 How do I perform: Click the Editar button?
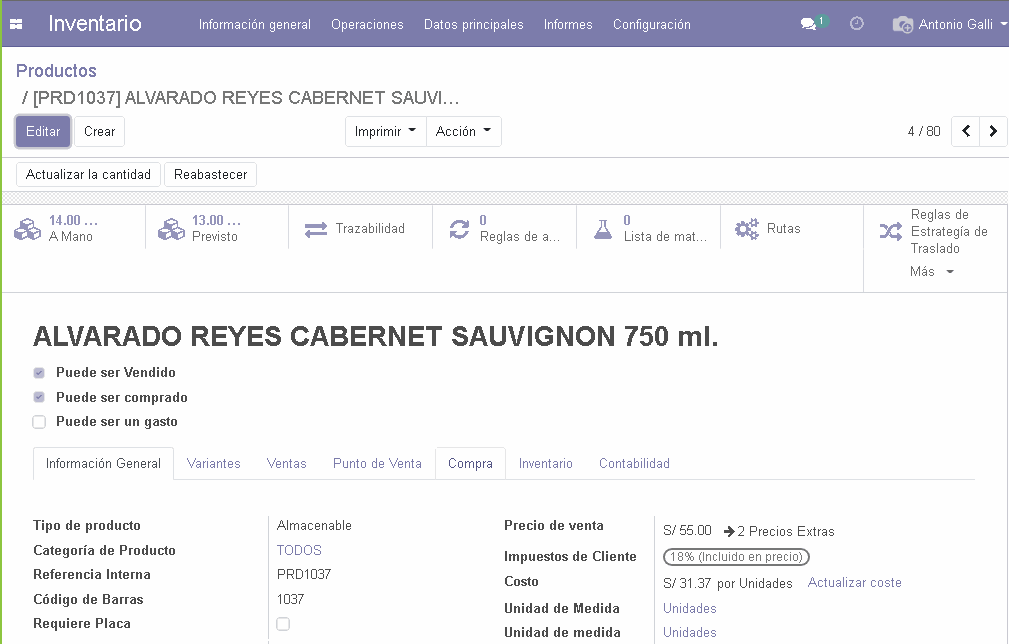click(43, 131)
